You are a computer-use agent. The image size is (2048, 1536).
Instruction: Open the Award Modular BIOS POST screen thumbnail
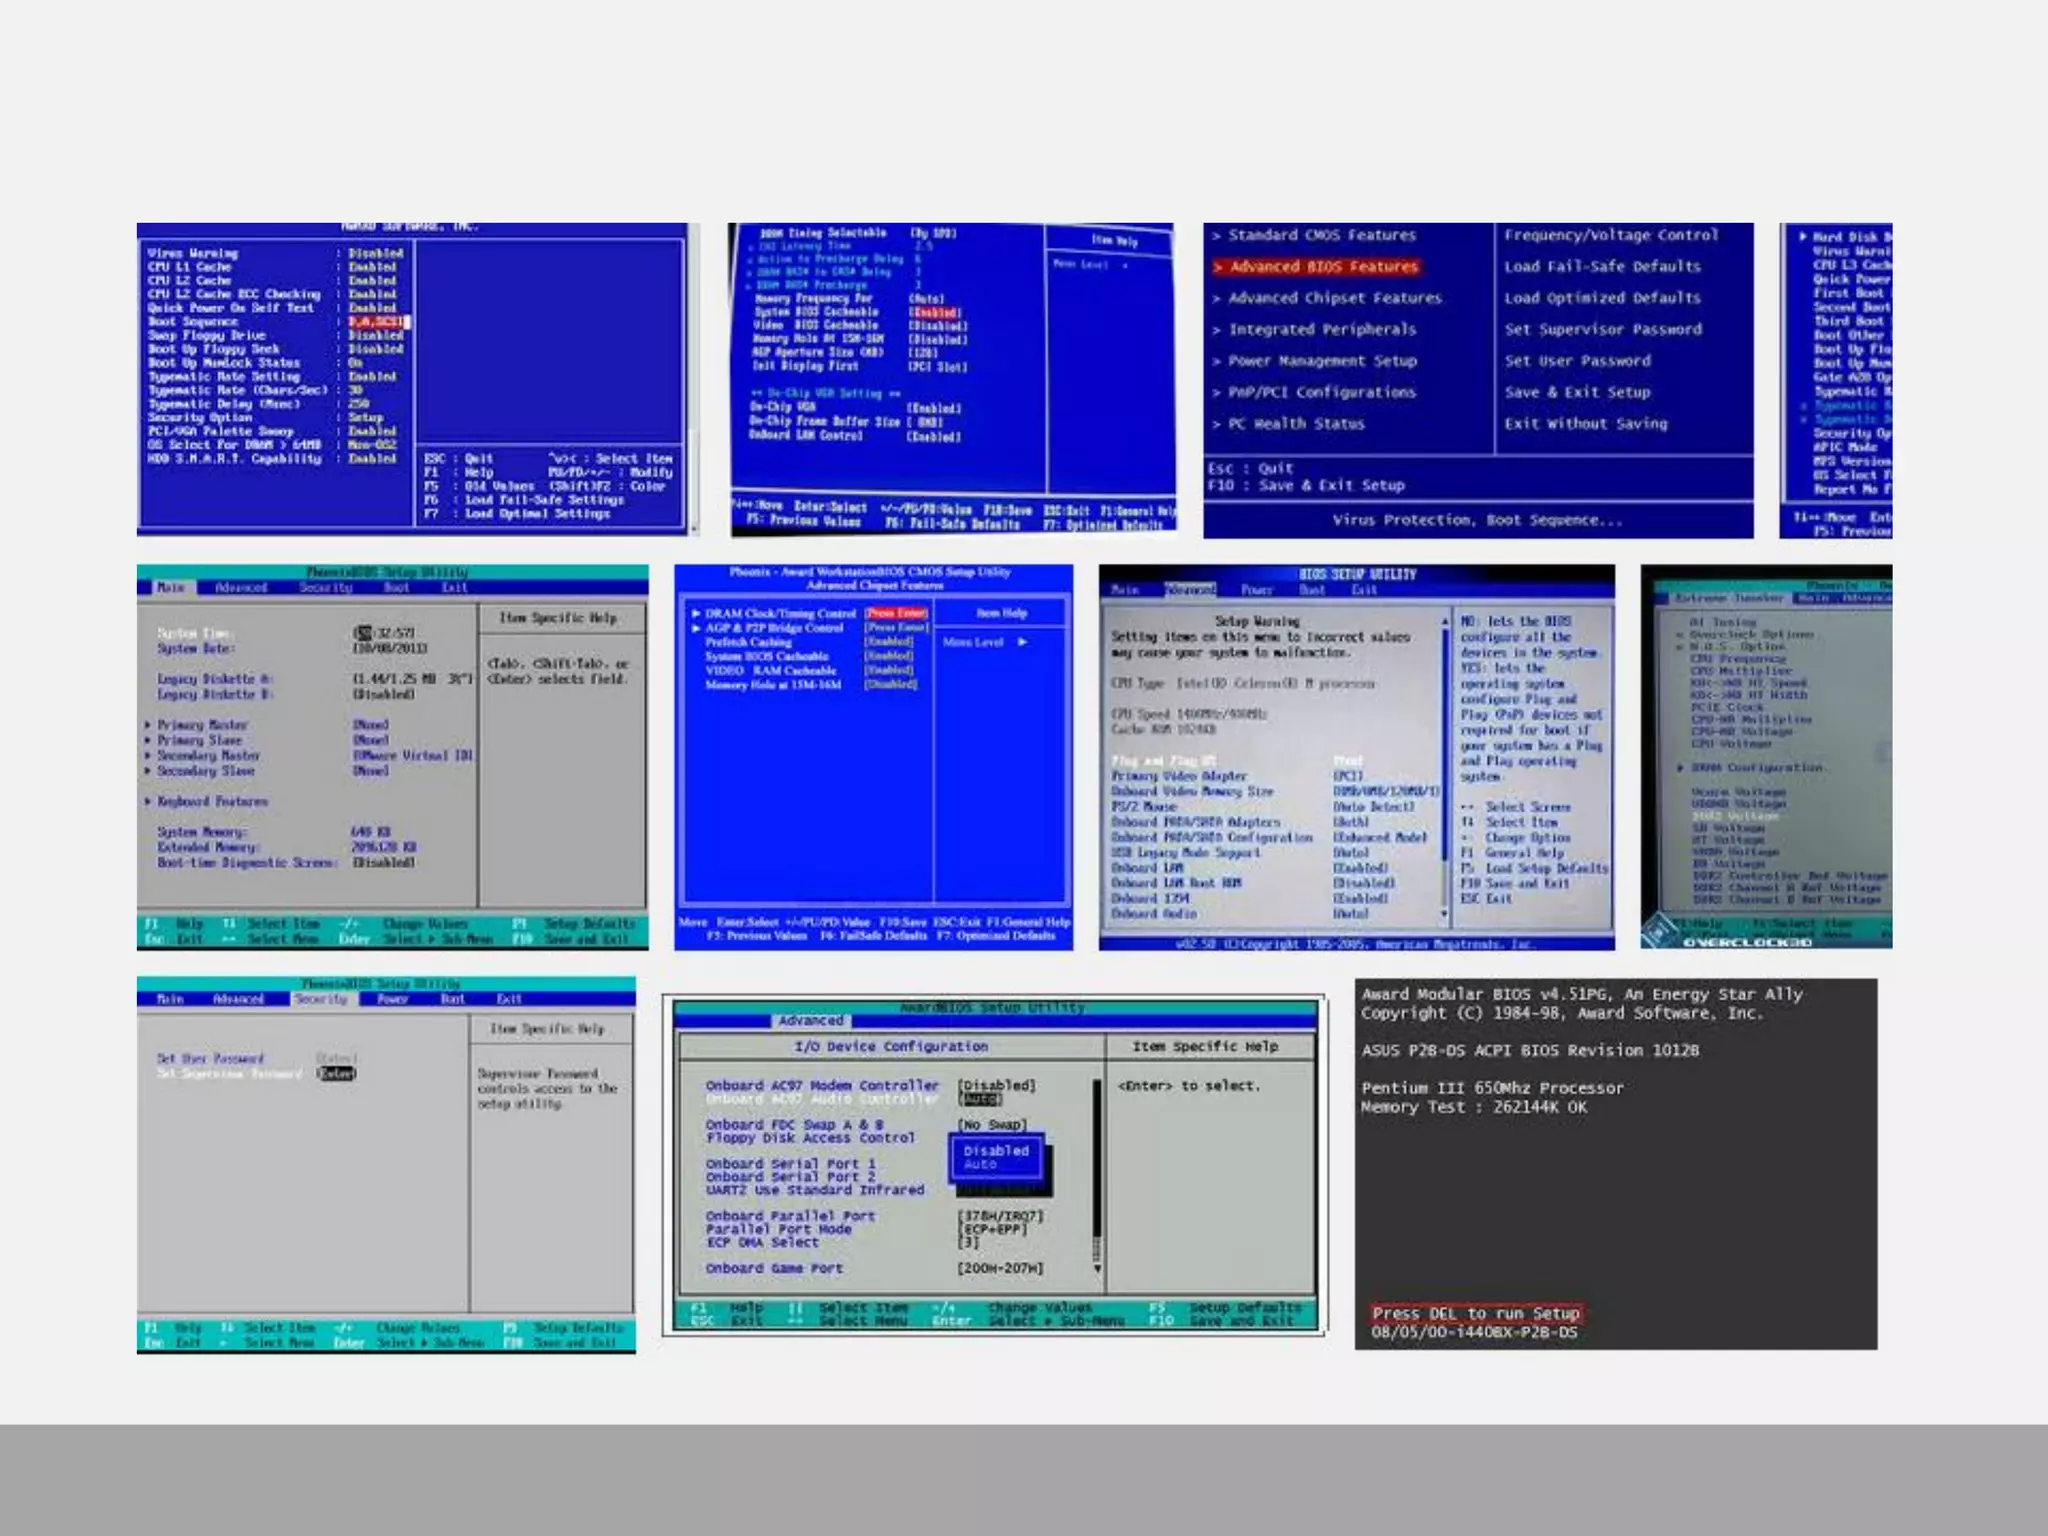[1615, 1163]
